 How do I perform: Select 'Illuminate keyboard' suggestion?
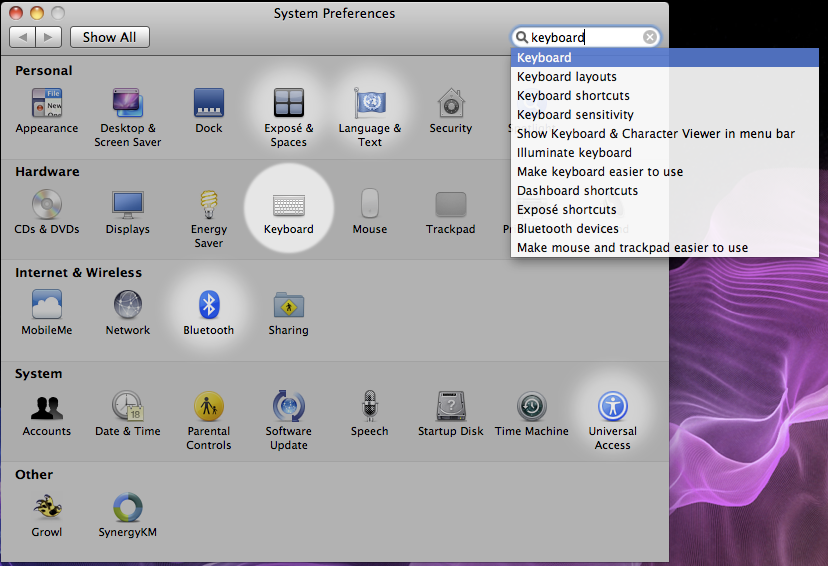pyautogui.click(x=665, y=153)
